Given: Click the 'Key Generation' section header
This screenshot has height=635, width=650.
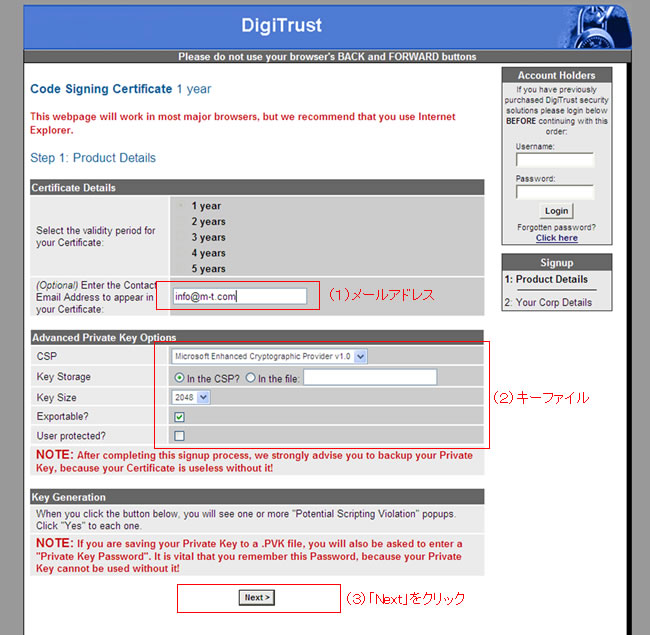Looking at the screenshot, I should pos(257,497).
